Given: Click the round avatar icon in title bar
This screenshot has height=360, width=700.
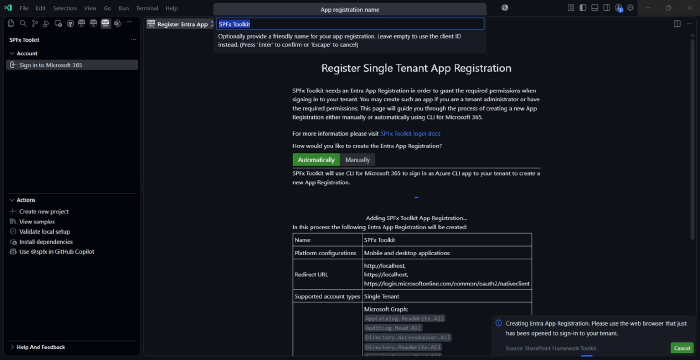Looking at the screenshot, I should click(504, 8).
